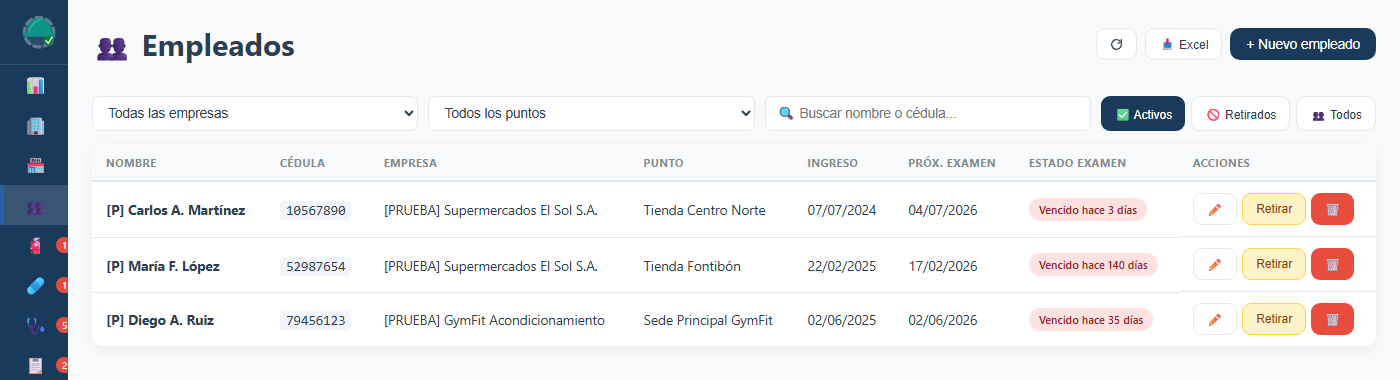The height and width of the screenshot is (380, 1400).
Task: Click ingreso date 22/02/2025
Action: tap(842, 266)
